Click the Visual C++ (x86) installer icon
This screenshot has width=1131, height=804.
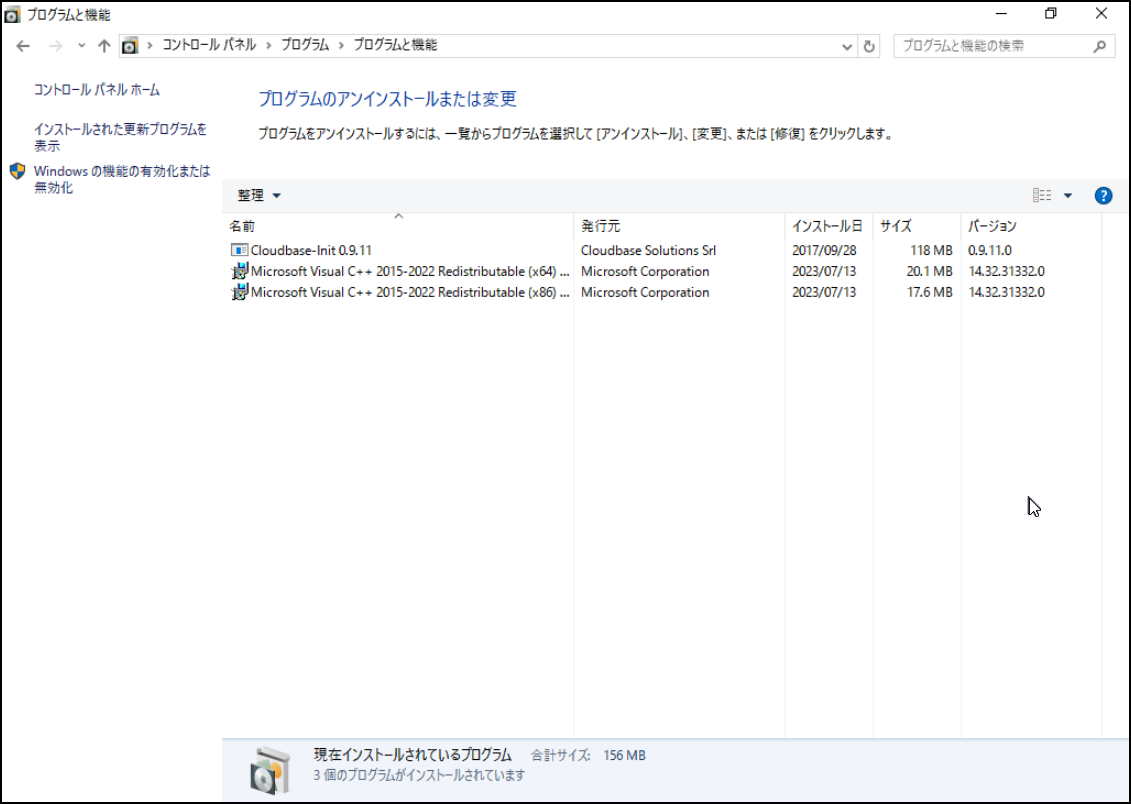pos(239,292)
